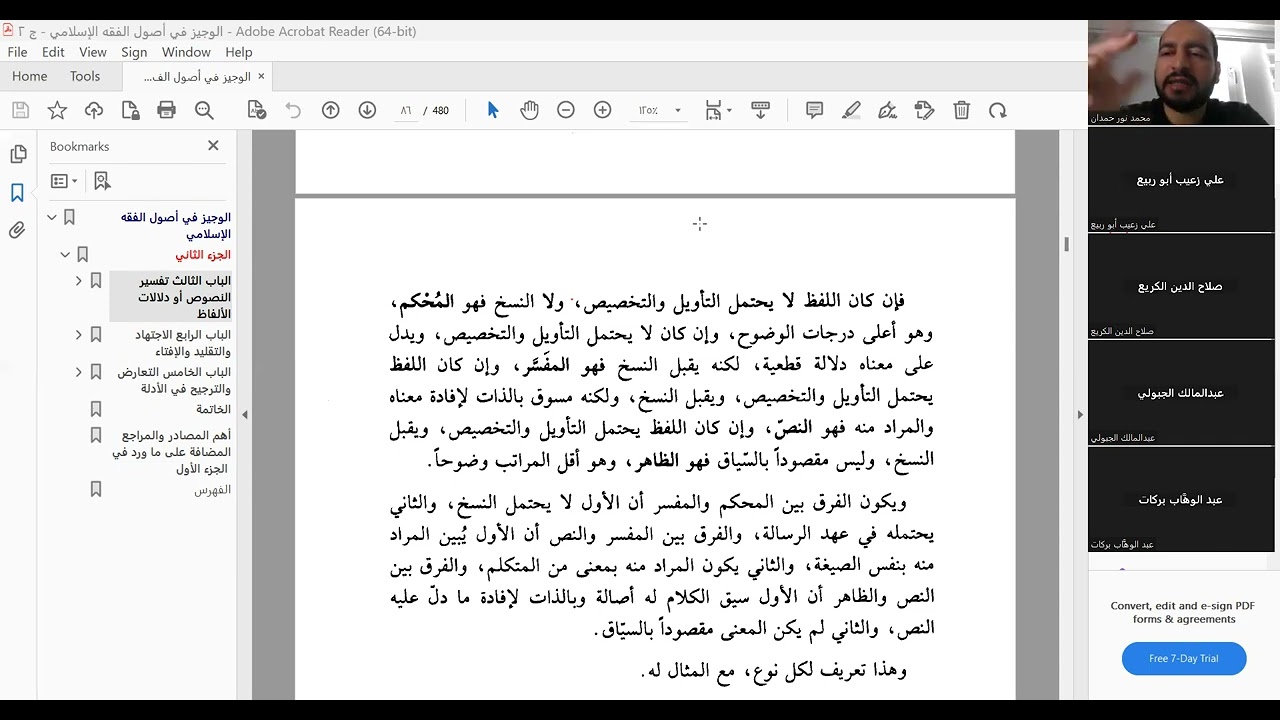Collapse the root book title bookmark
The height and width of the screenshot is (720, 1280).
click(x=52, y=217)
